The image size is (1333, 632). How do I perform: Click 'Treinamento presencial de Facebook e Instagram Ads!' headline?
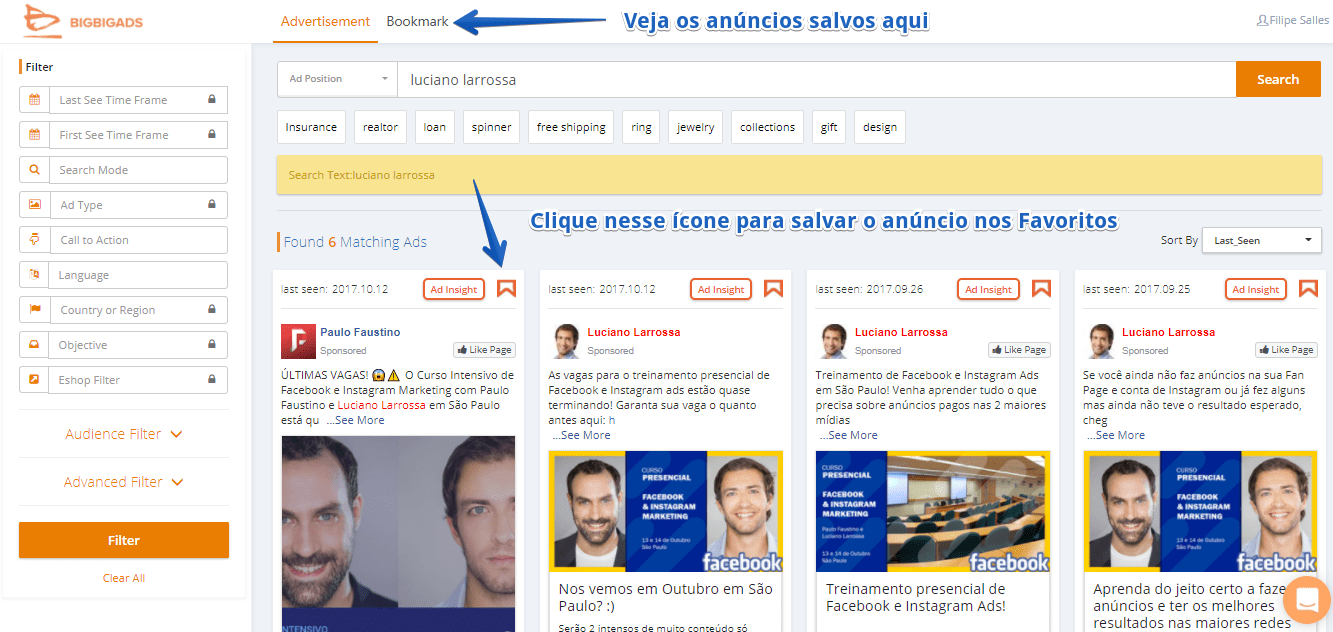pos(915,597)
